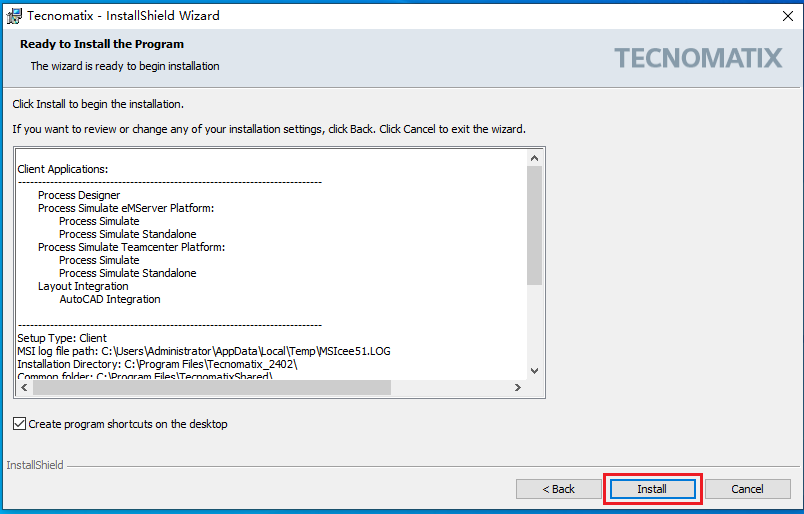The height and width of the screenshot is (514, 804).
Task: Click the installer icon in the title bar
Action: [x=14, y=16]
